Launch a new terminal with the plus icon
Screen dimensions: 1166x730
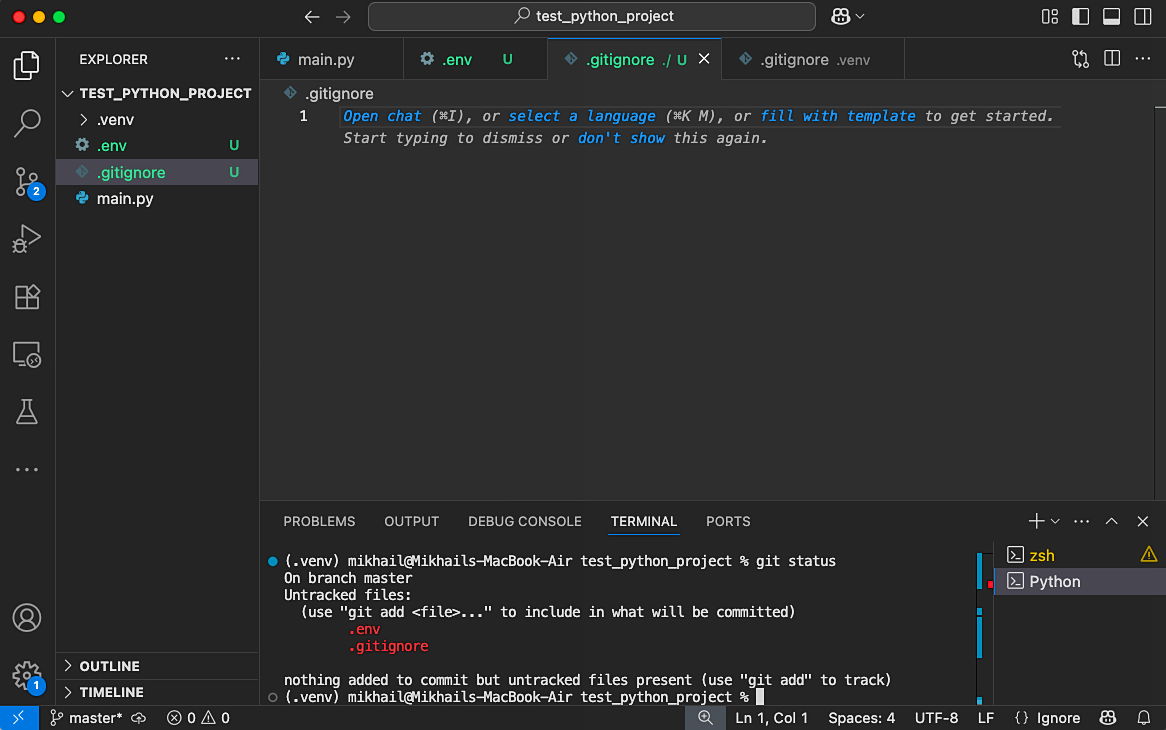1035,521
